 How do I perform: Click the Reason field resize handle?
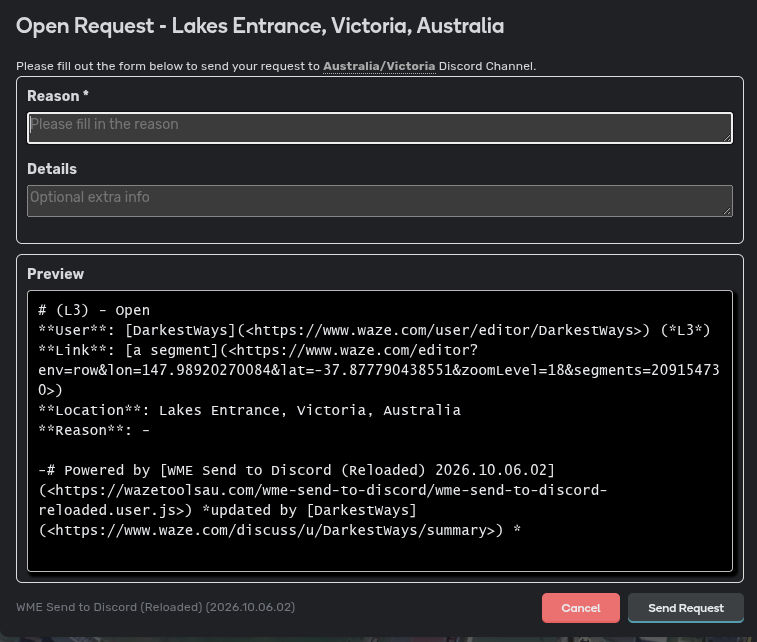coord(727,138)
